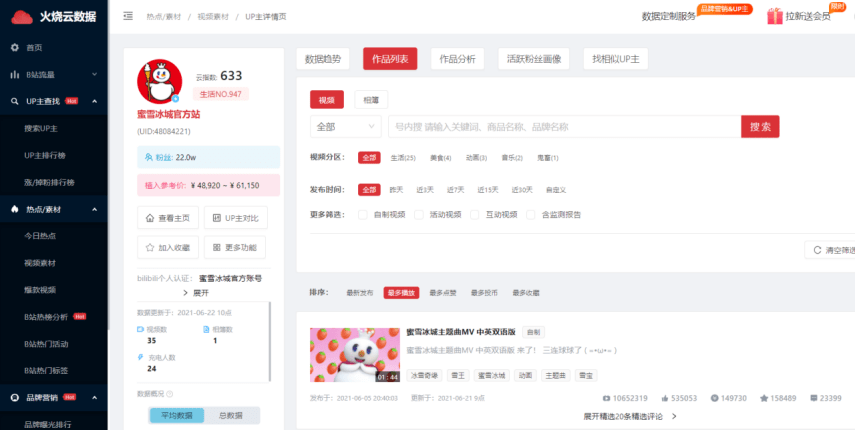This screenshot has height=430, width=855.
Task: Open the 全部 dropdown beside search box
Action: click(x=345, y=127)
